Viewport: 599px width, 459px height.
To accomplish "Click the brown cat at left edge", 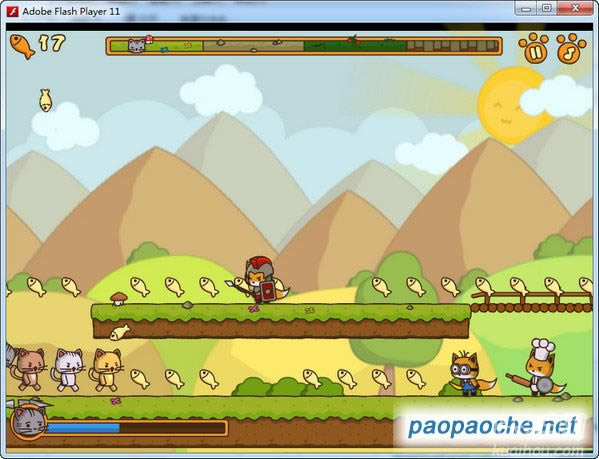I will tap(29, 368).
